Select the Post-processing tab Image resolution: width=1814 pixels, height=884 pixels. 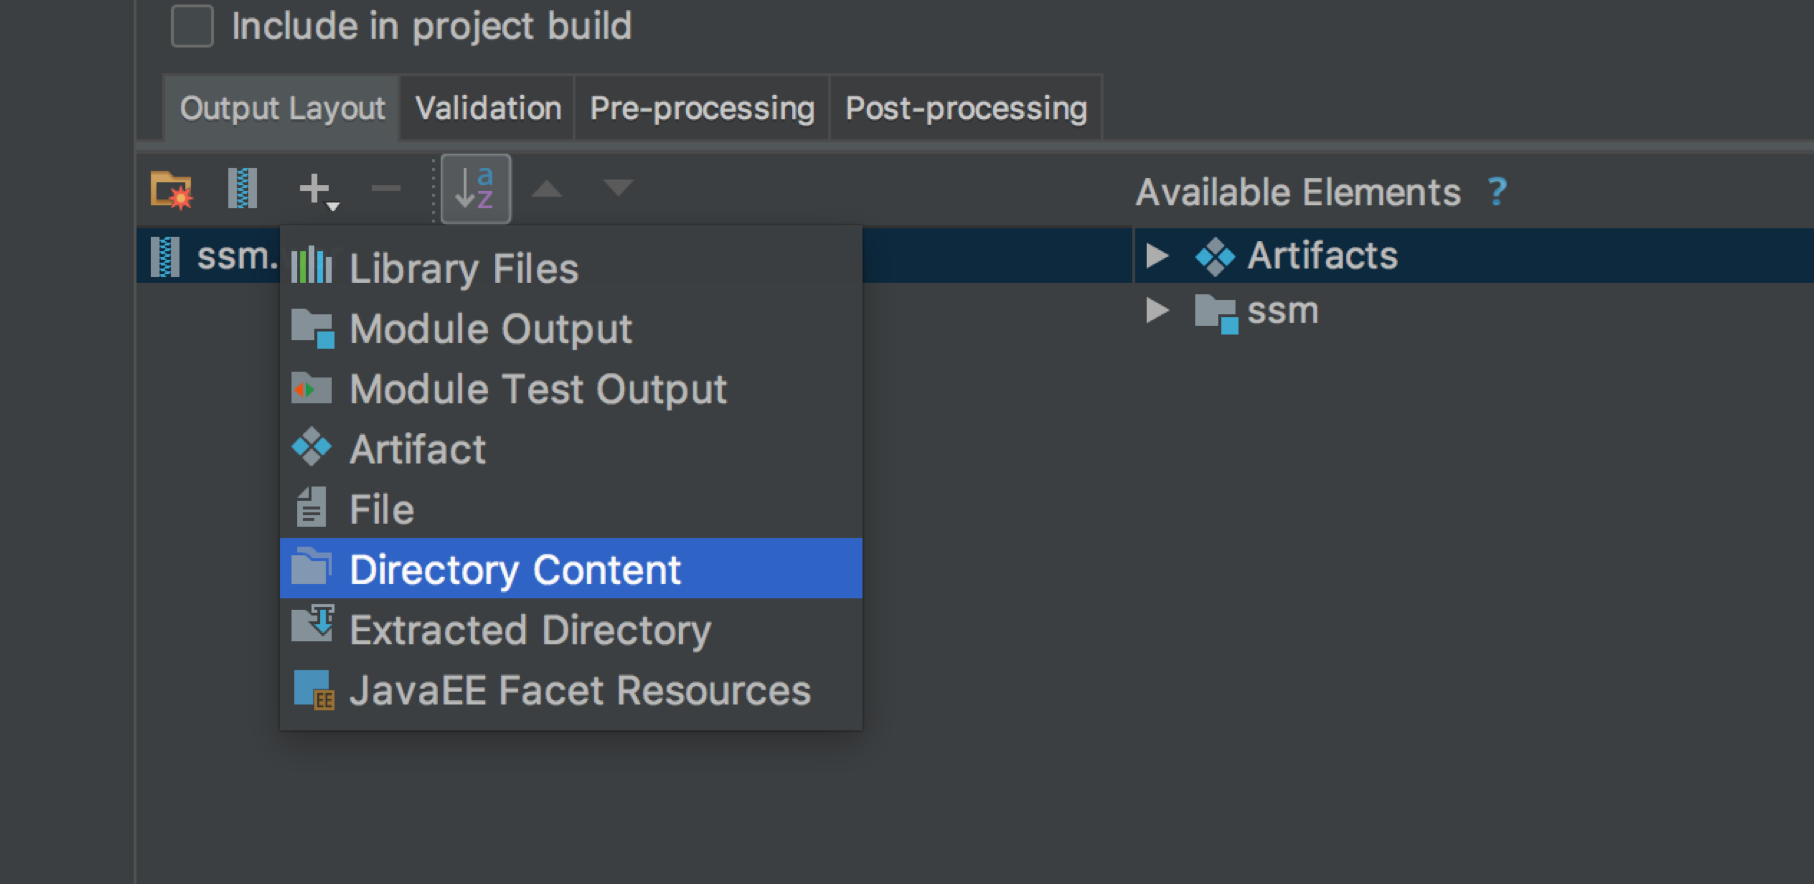(966, 108)
